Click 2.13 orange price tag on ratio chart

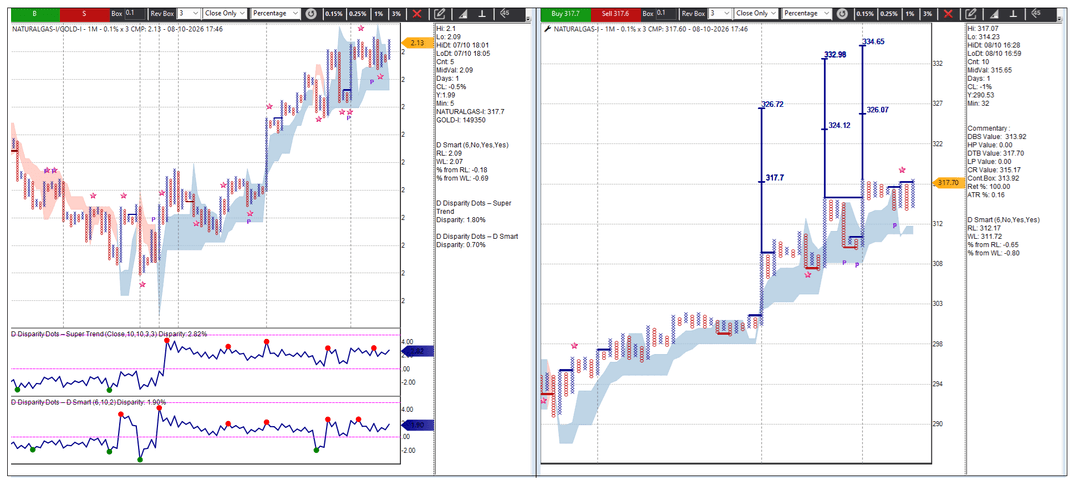(416, 43)
